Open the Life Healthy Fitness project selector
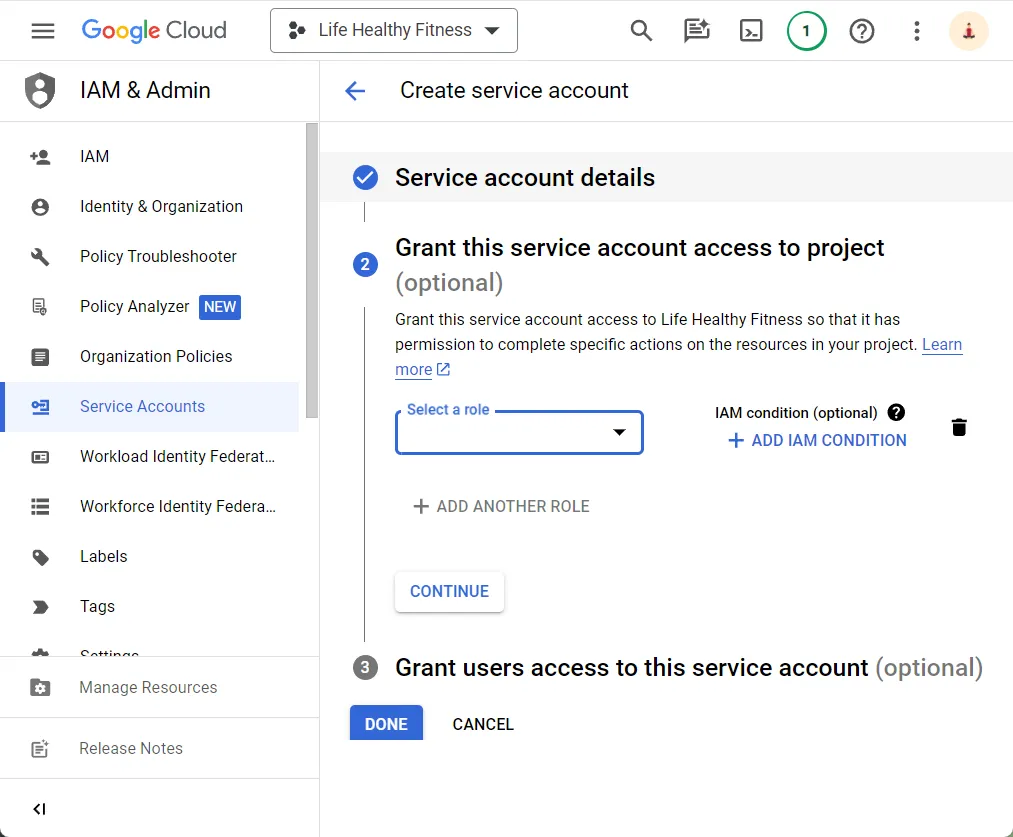This screenshot has height=837, width=1013. click(394, 31)
